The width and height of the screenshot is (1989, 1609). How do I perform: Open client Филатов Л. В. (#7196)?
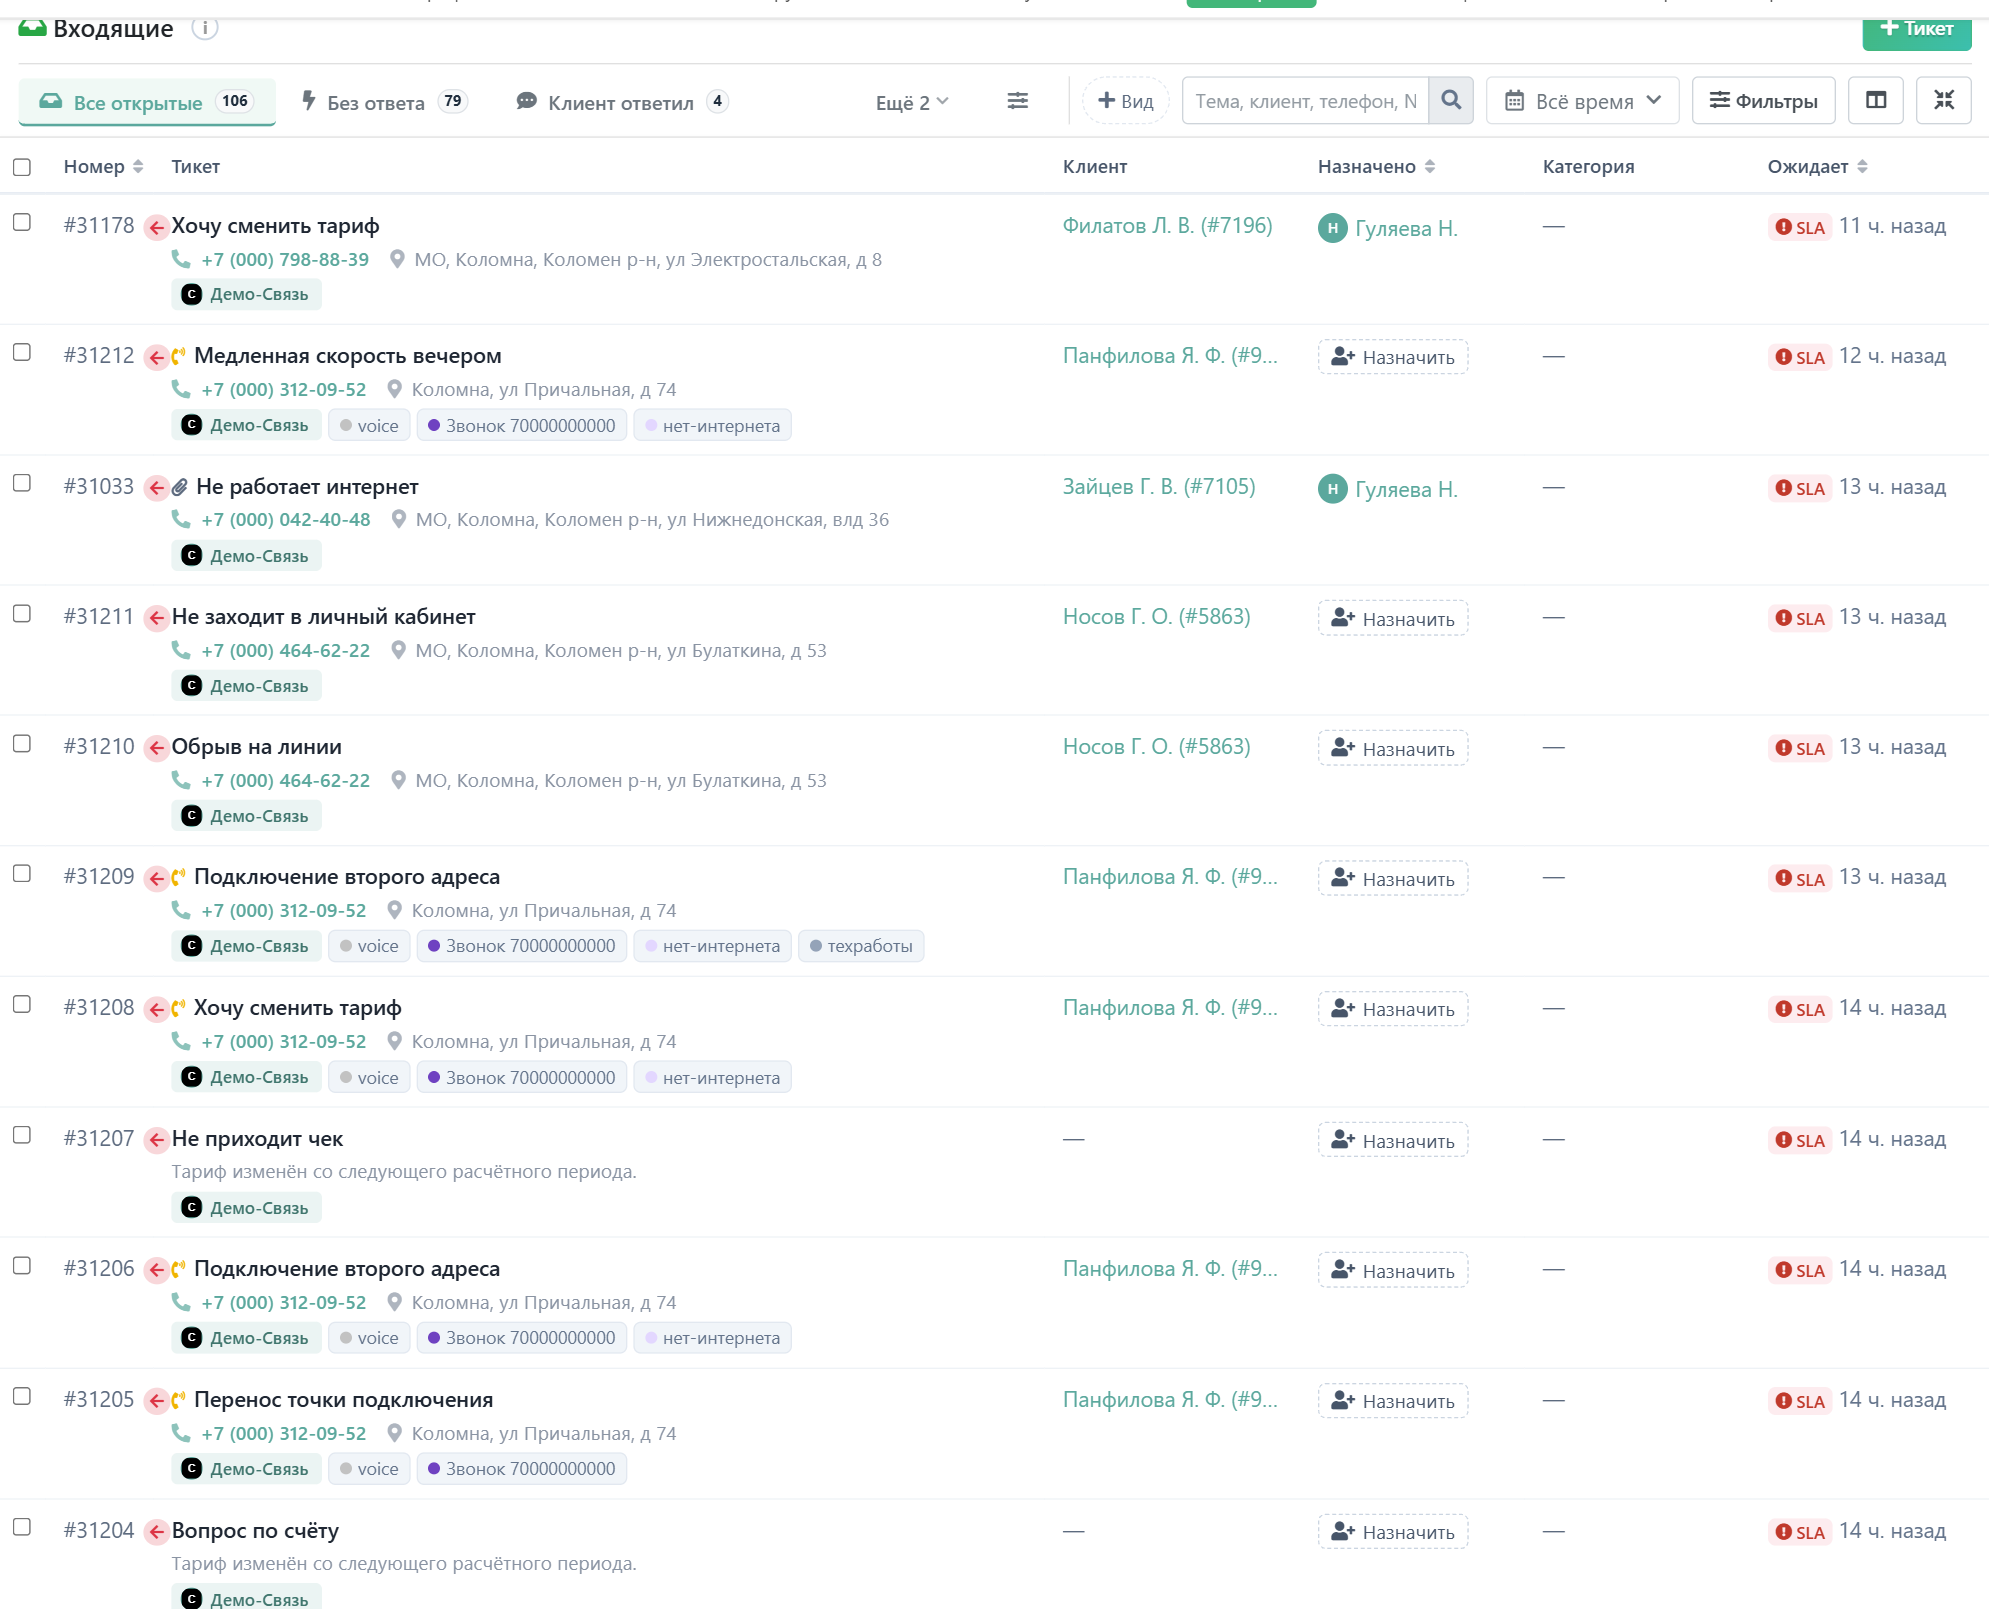click(x=1167, y=226)
